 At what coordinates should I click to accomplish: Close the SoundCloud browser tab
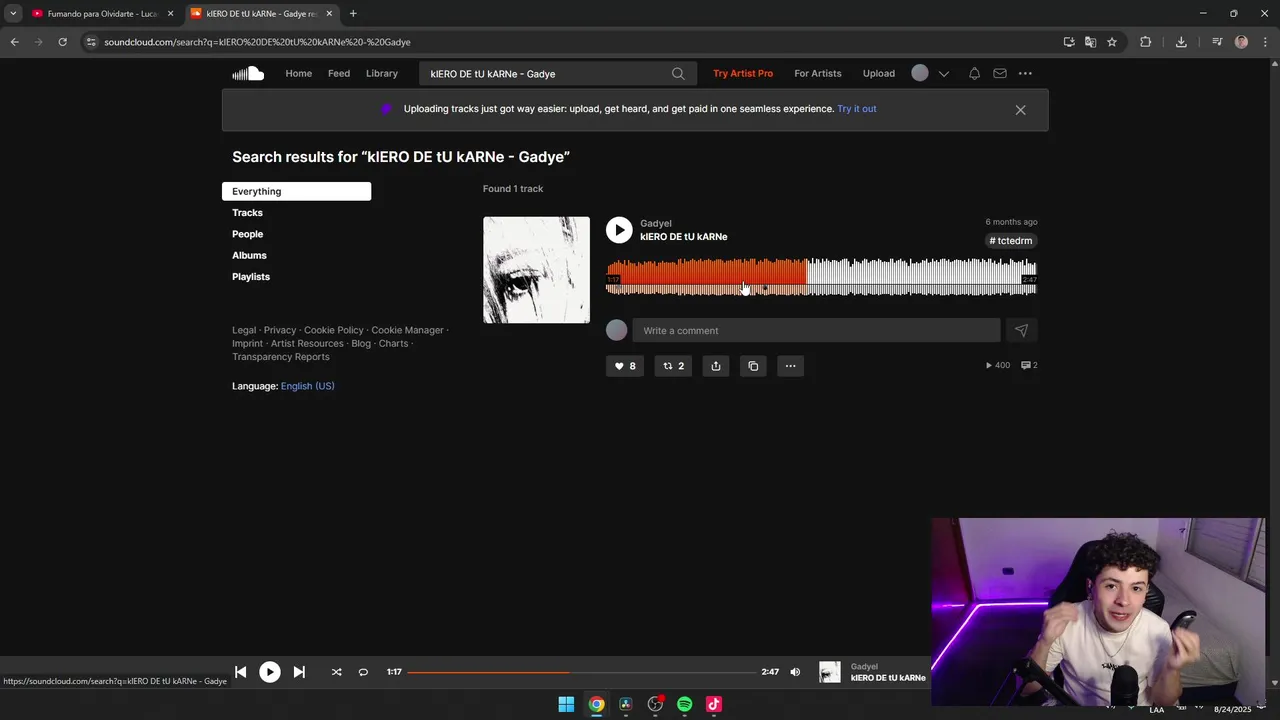click(x=329, y=14)
